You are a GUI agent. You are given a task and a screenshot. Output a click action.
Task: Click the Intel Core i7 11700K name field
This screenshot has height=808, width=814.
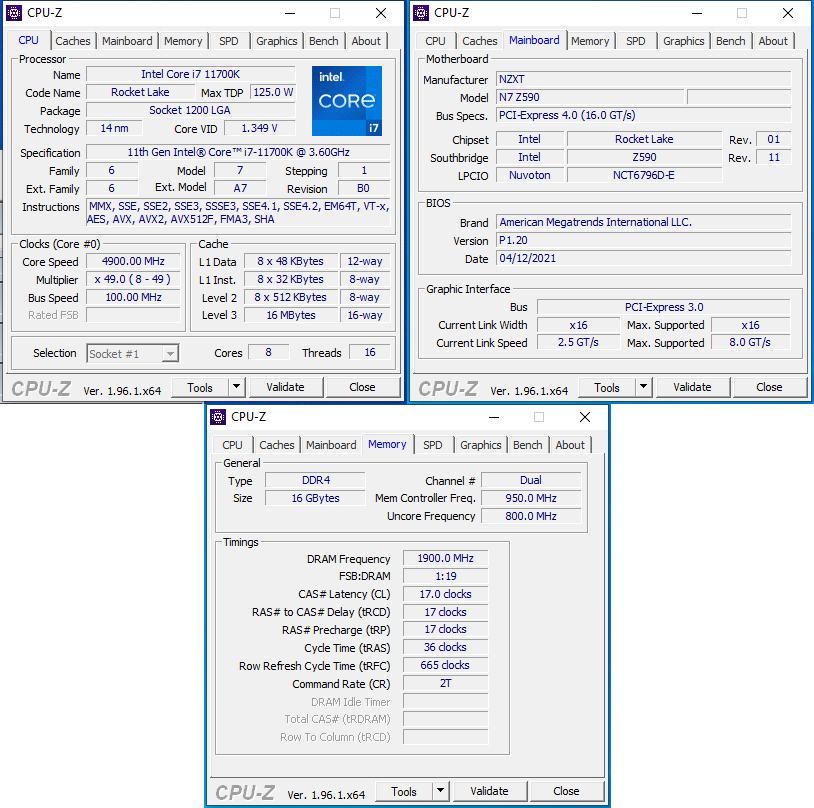191,74
